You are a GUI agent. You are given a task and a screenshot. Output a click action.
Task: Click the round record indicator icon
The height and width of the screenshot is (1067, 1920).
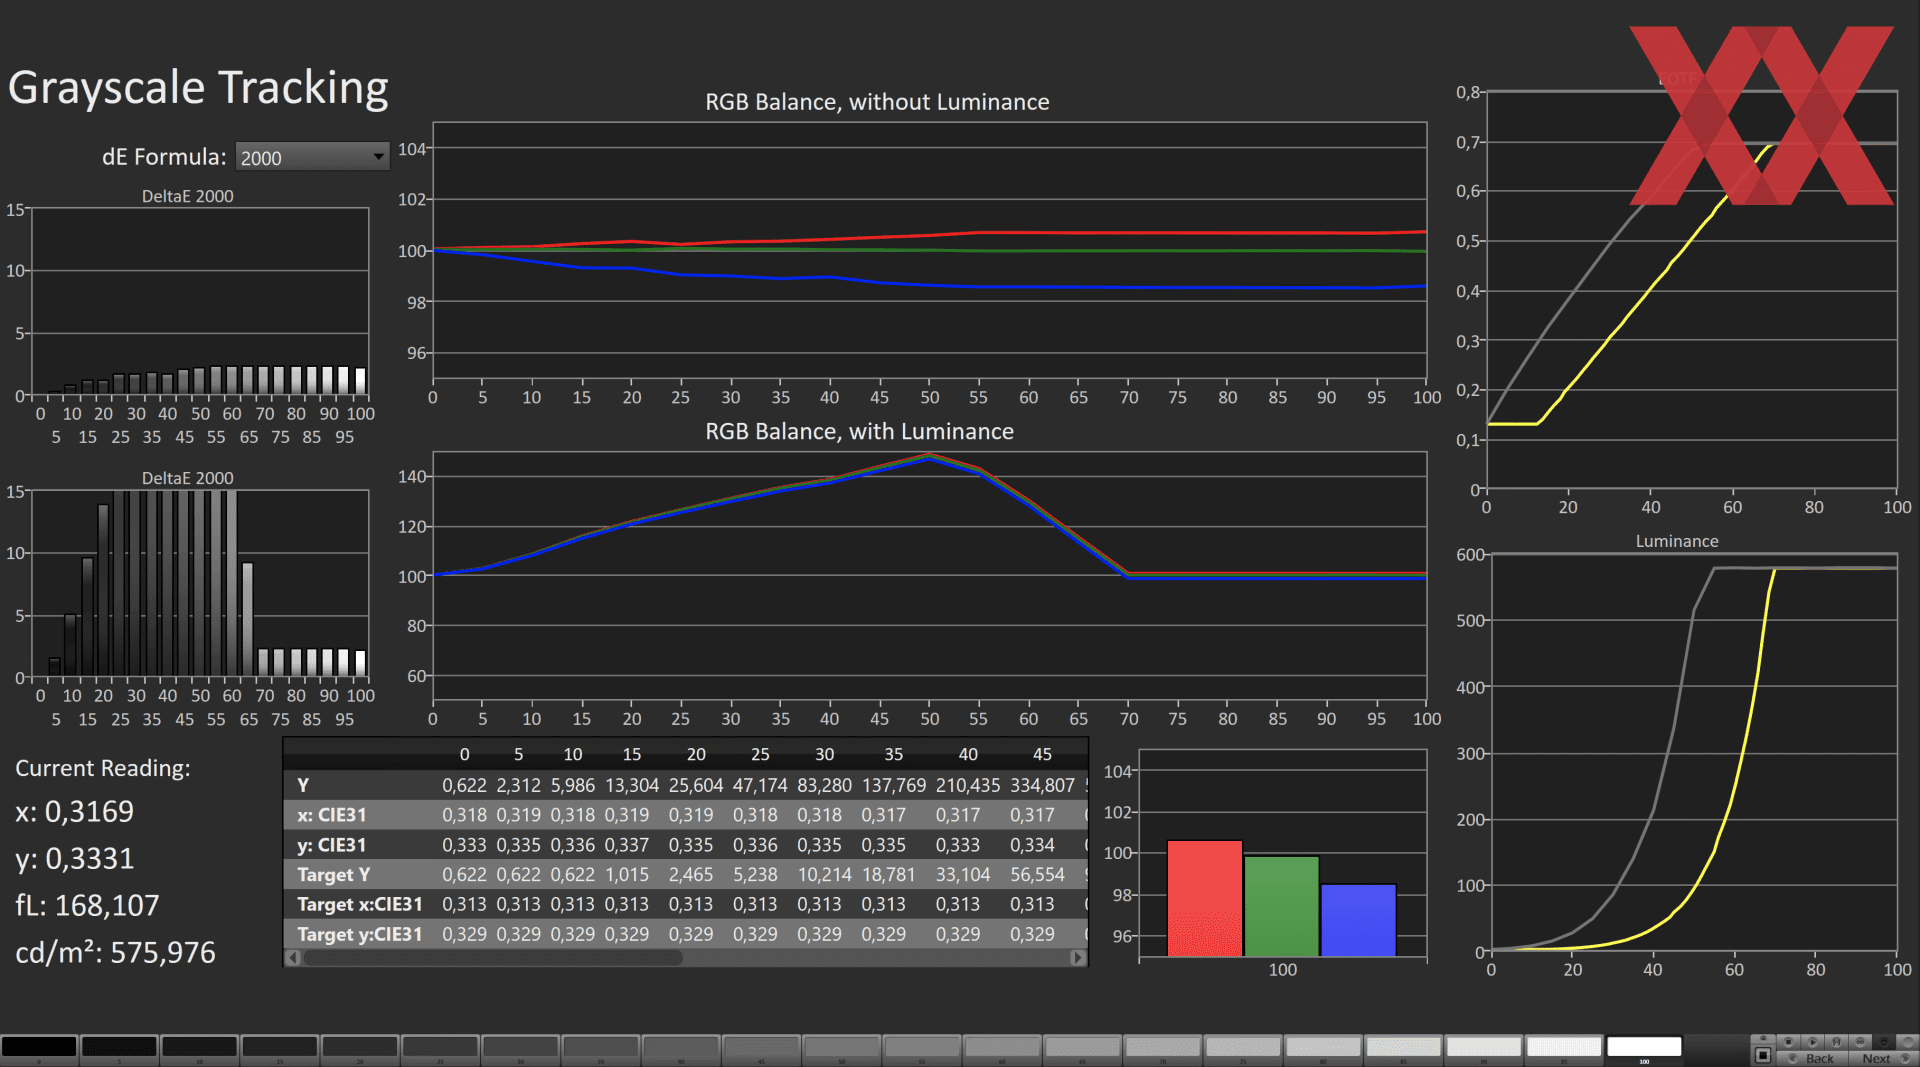point(1908,1042)
